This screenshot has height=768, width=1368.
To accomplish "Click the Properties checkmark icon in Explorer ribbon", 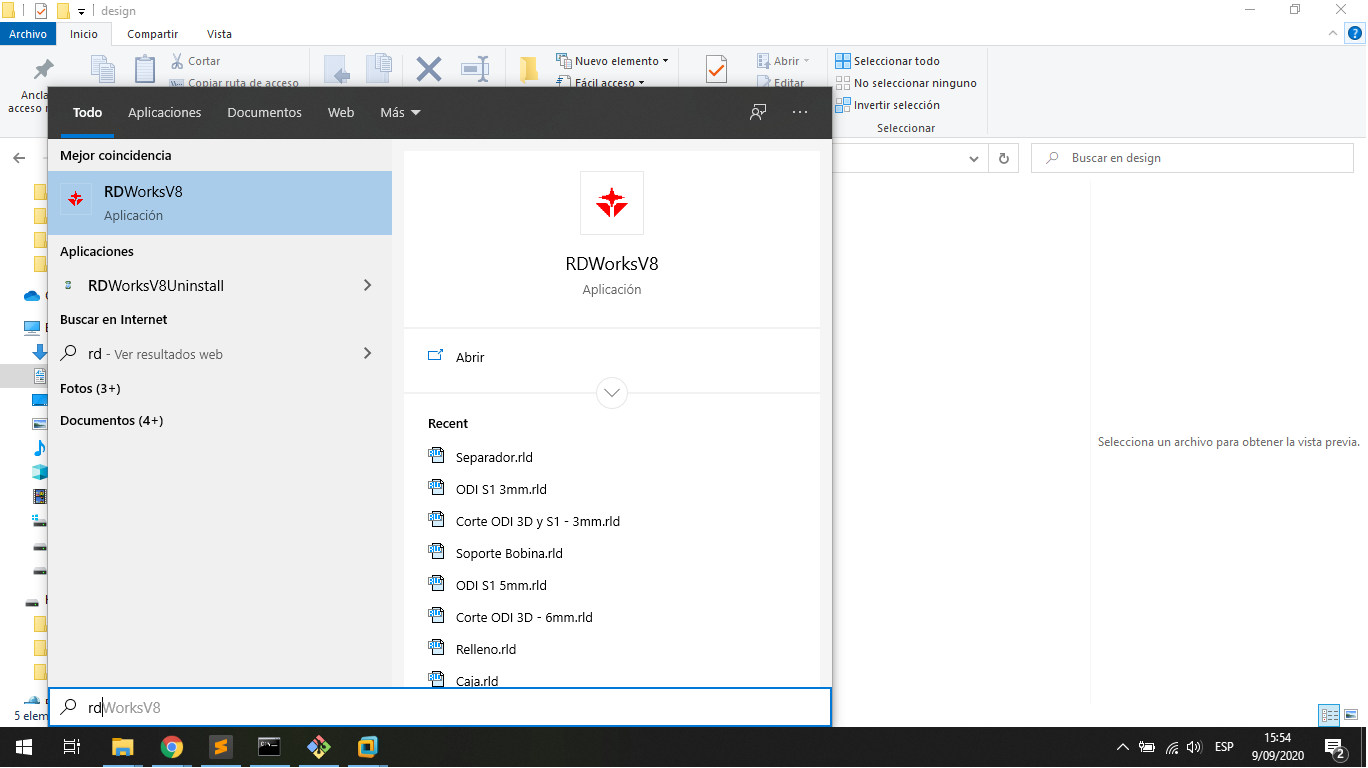I will pyautogui.click(x=716, y=69).
